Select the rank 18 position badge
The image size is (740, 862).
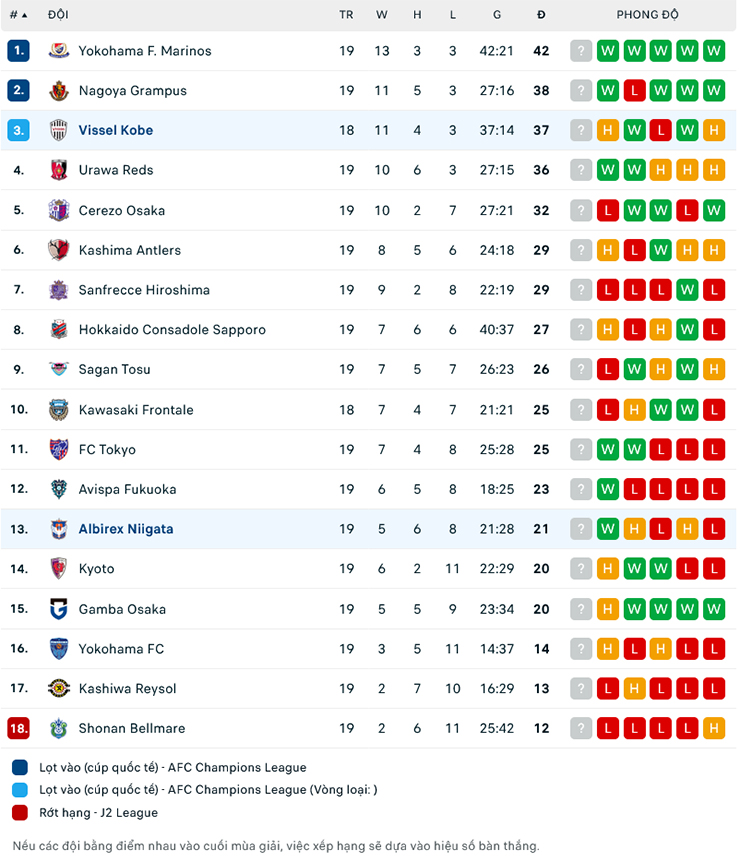pyautogui.click(x=18, y=729)
